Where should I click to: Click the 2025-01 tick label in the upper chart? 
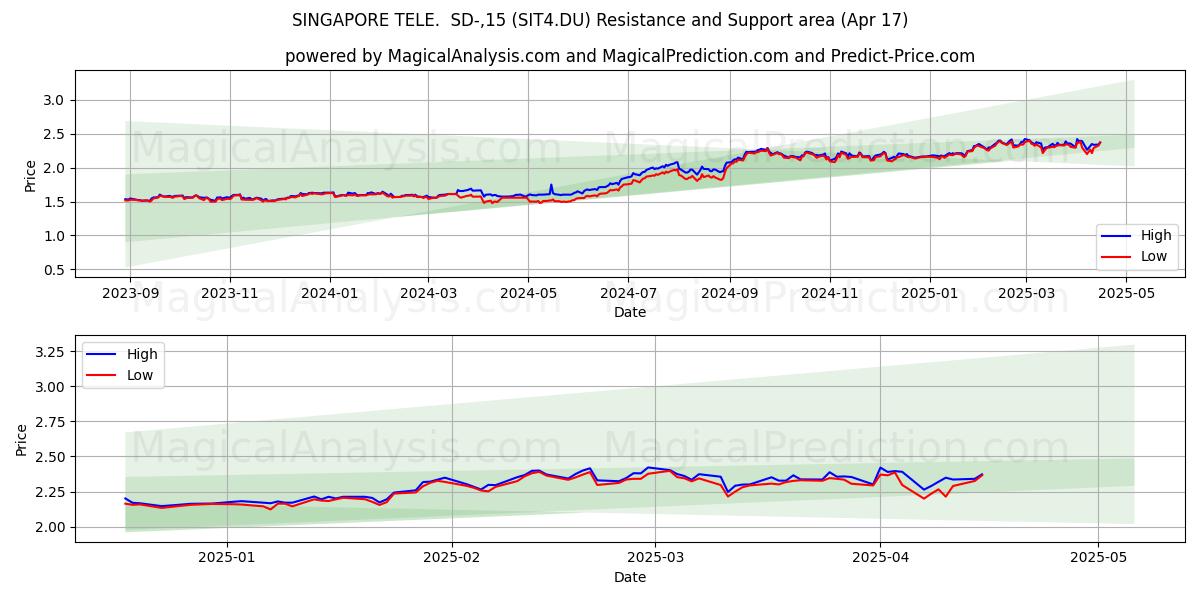point(929,294)
